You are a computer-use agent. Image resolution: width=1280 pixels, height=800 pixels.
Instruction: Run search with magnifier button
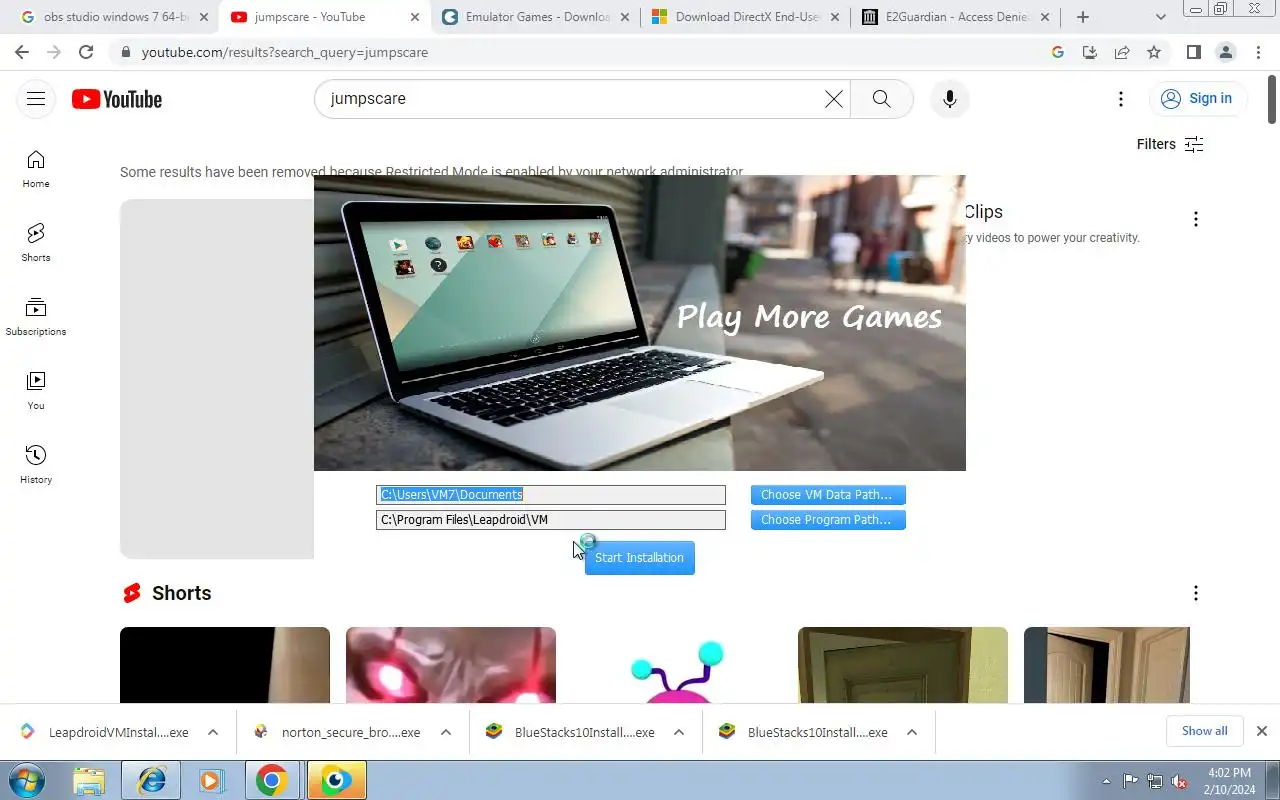(881, 99)
